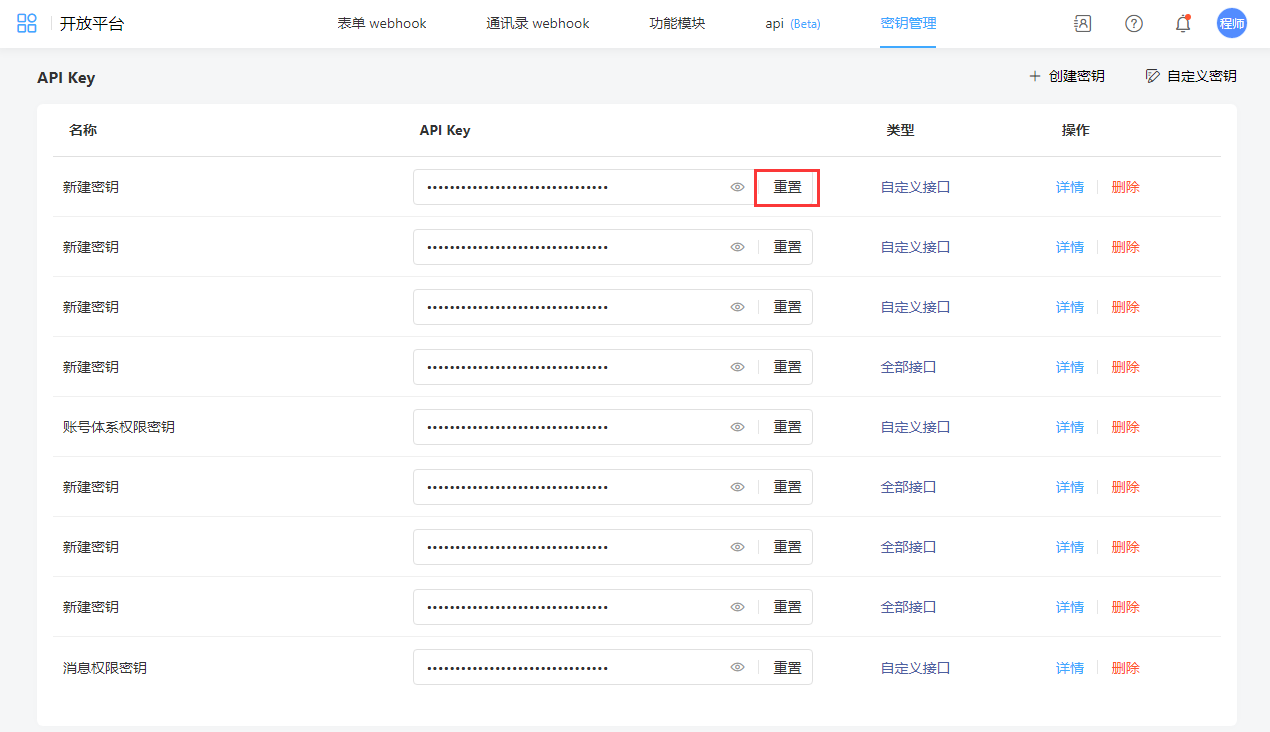
Task: View 详情 of 账号体系权限密钥
Action: point(1070,427)
